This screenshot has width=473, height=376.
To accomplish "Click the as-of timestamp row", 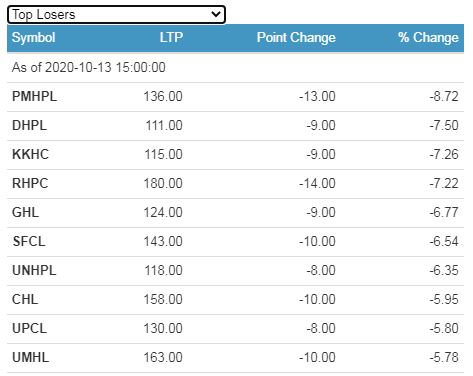I will [235, 68].
